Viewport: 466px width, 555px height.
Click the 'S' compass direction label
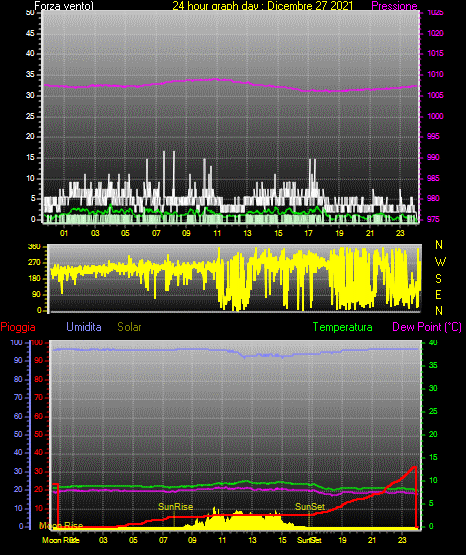[438, 279]
